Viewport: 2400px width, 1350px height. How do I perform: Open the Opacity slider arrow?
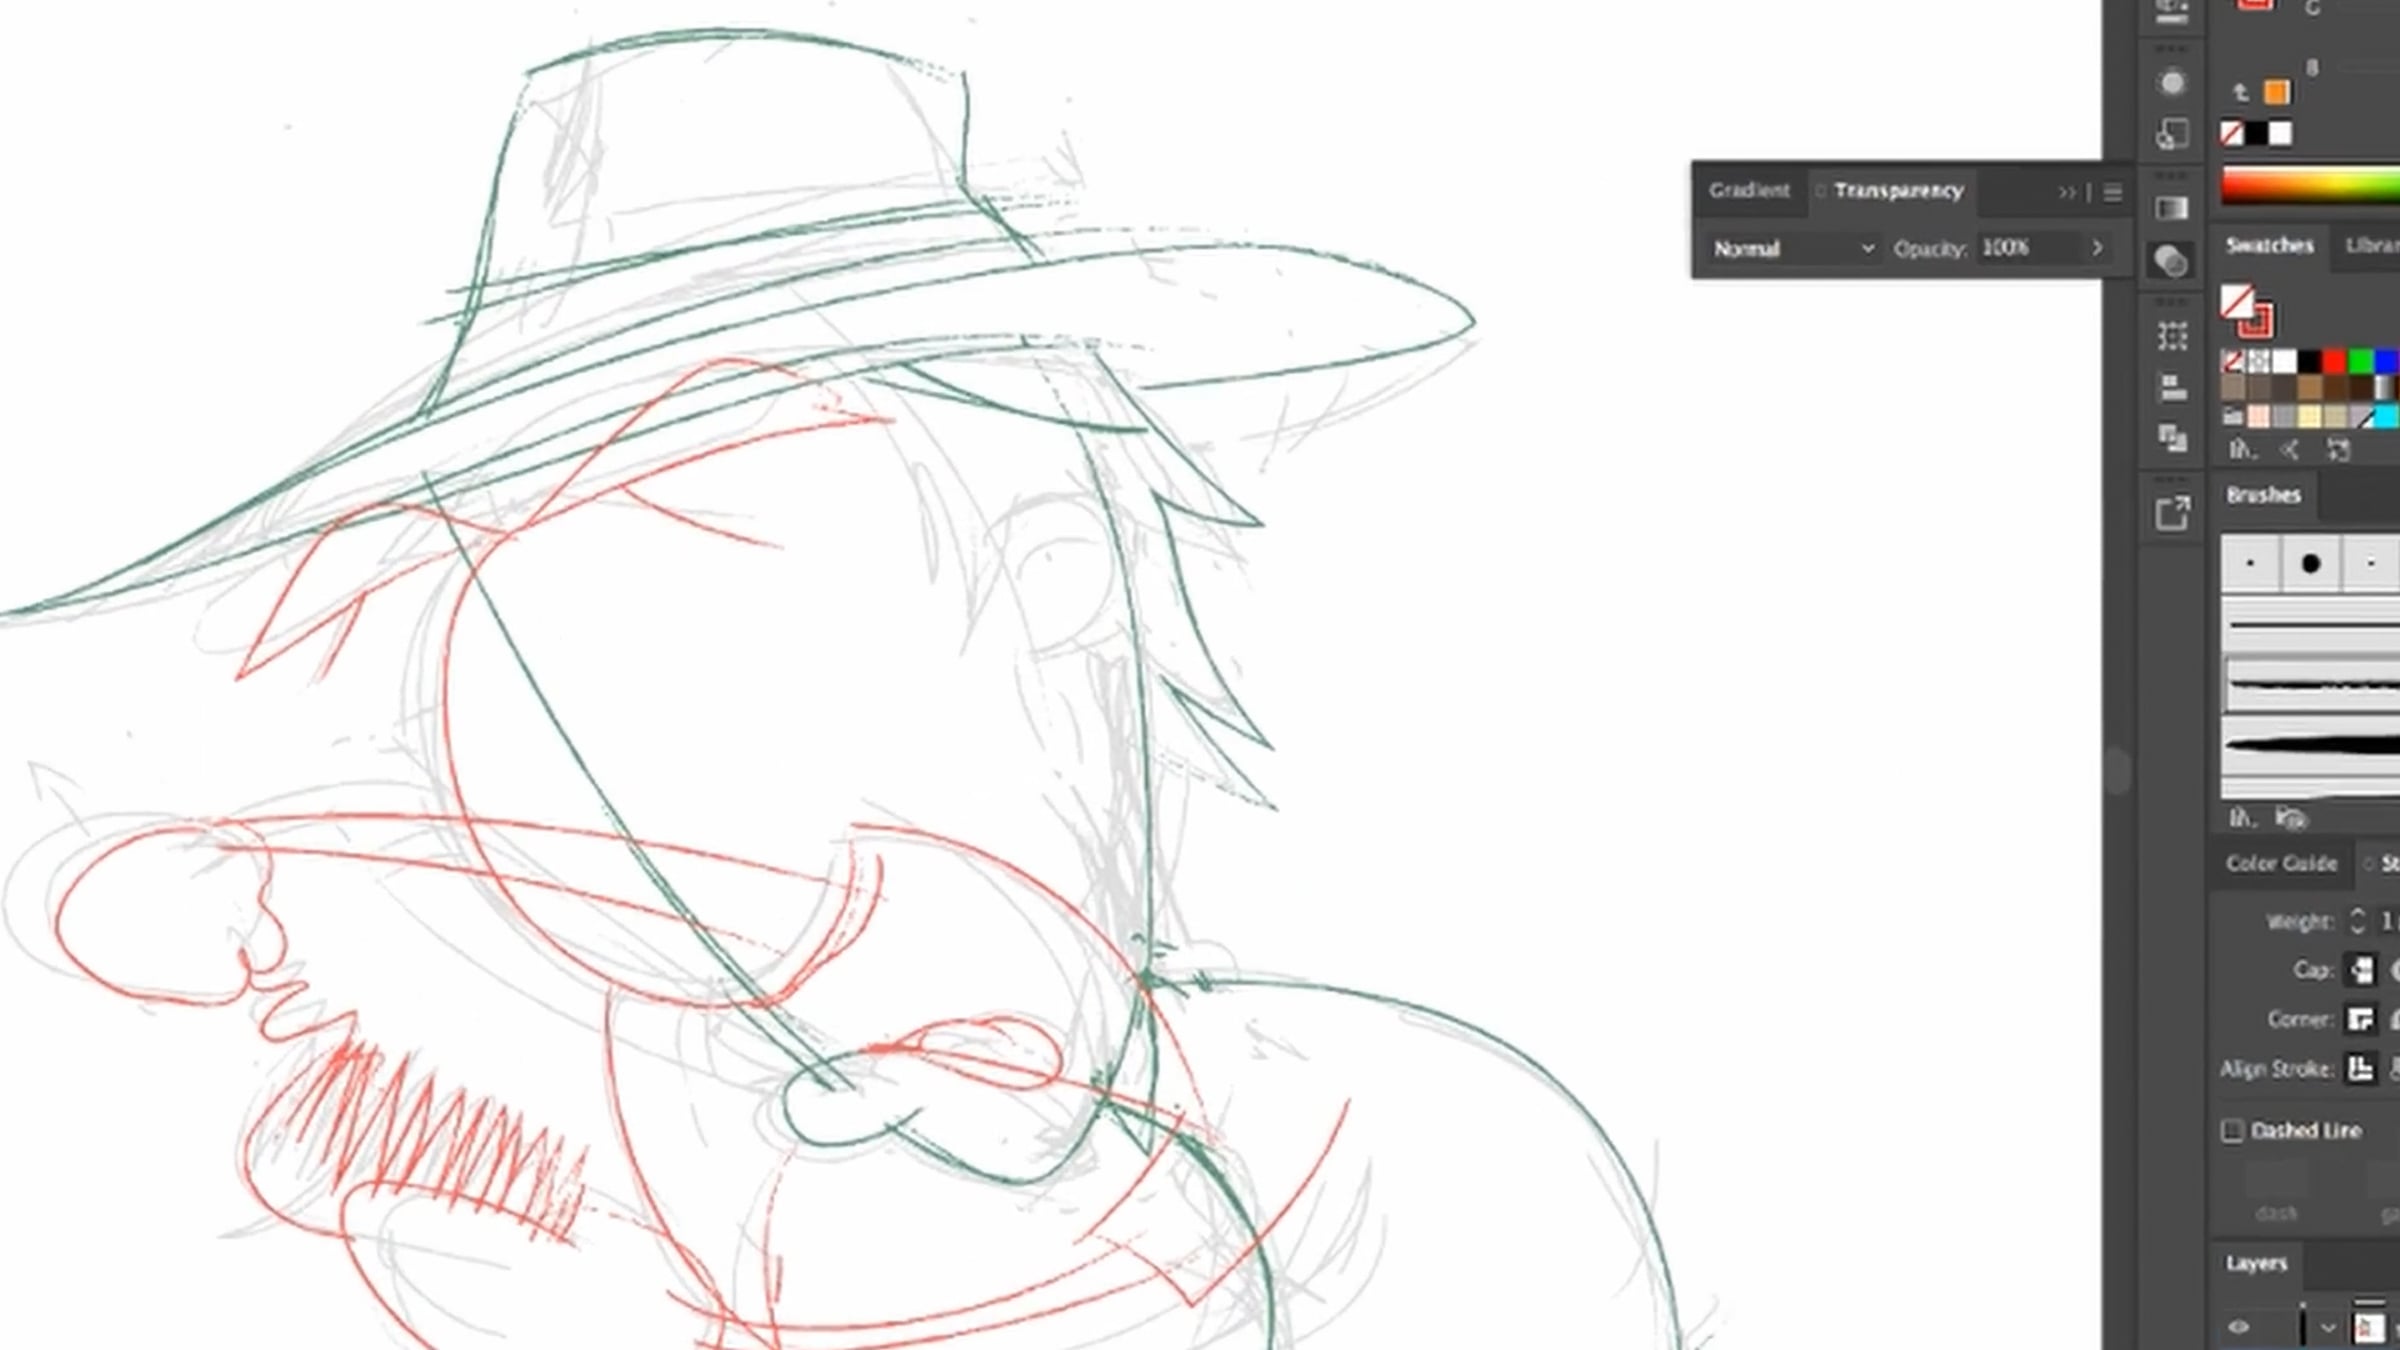click(x=2097, y=248)
